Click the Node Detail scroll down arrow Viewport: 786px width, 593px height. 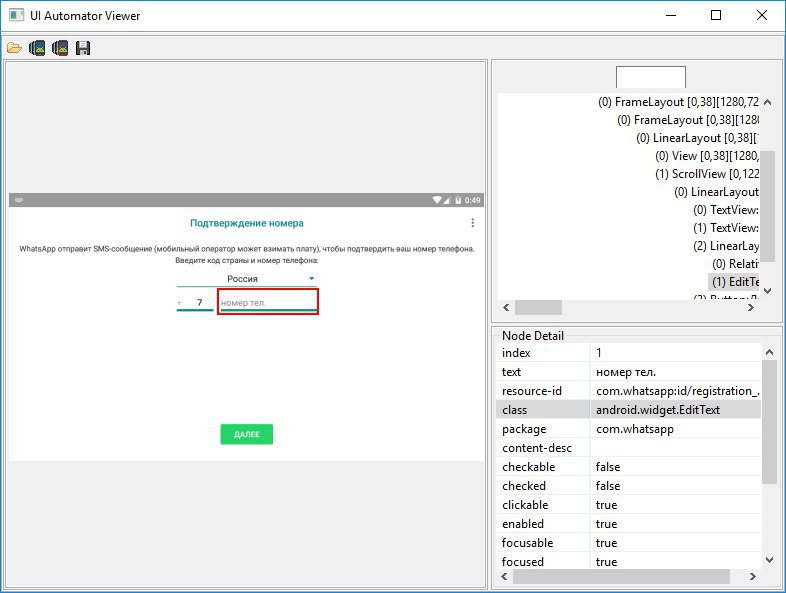tap(769, 560)
